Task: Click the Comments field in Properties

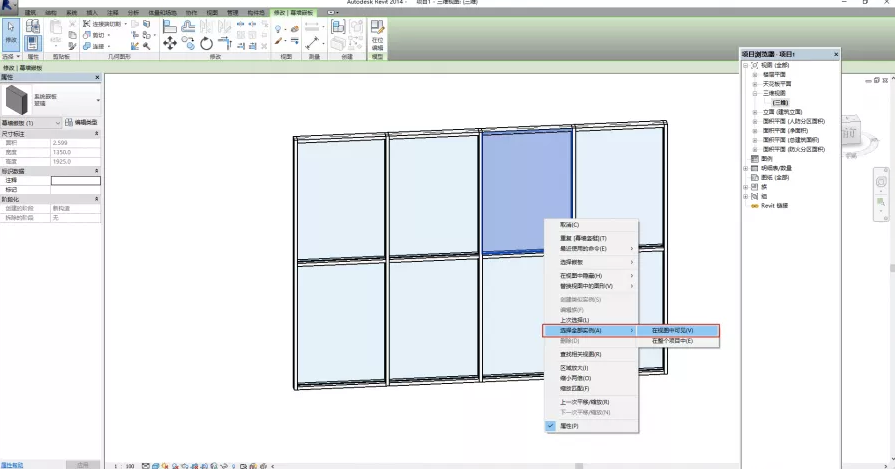Action: pos(76,180)
